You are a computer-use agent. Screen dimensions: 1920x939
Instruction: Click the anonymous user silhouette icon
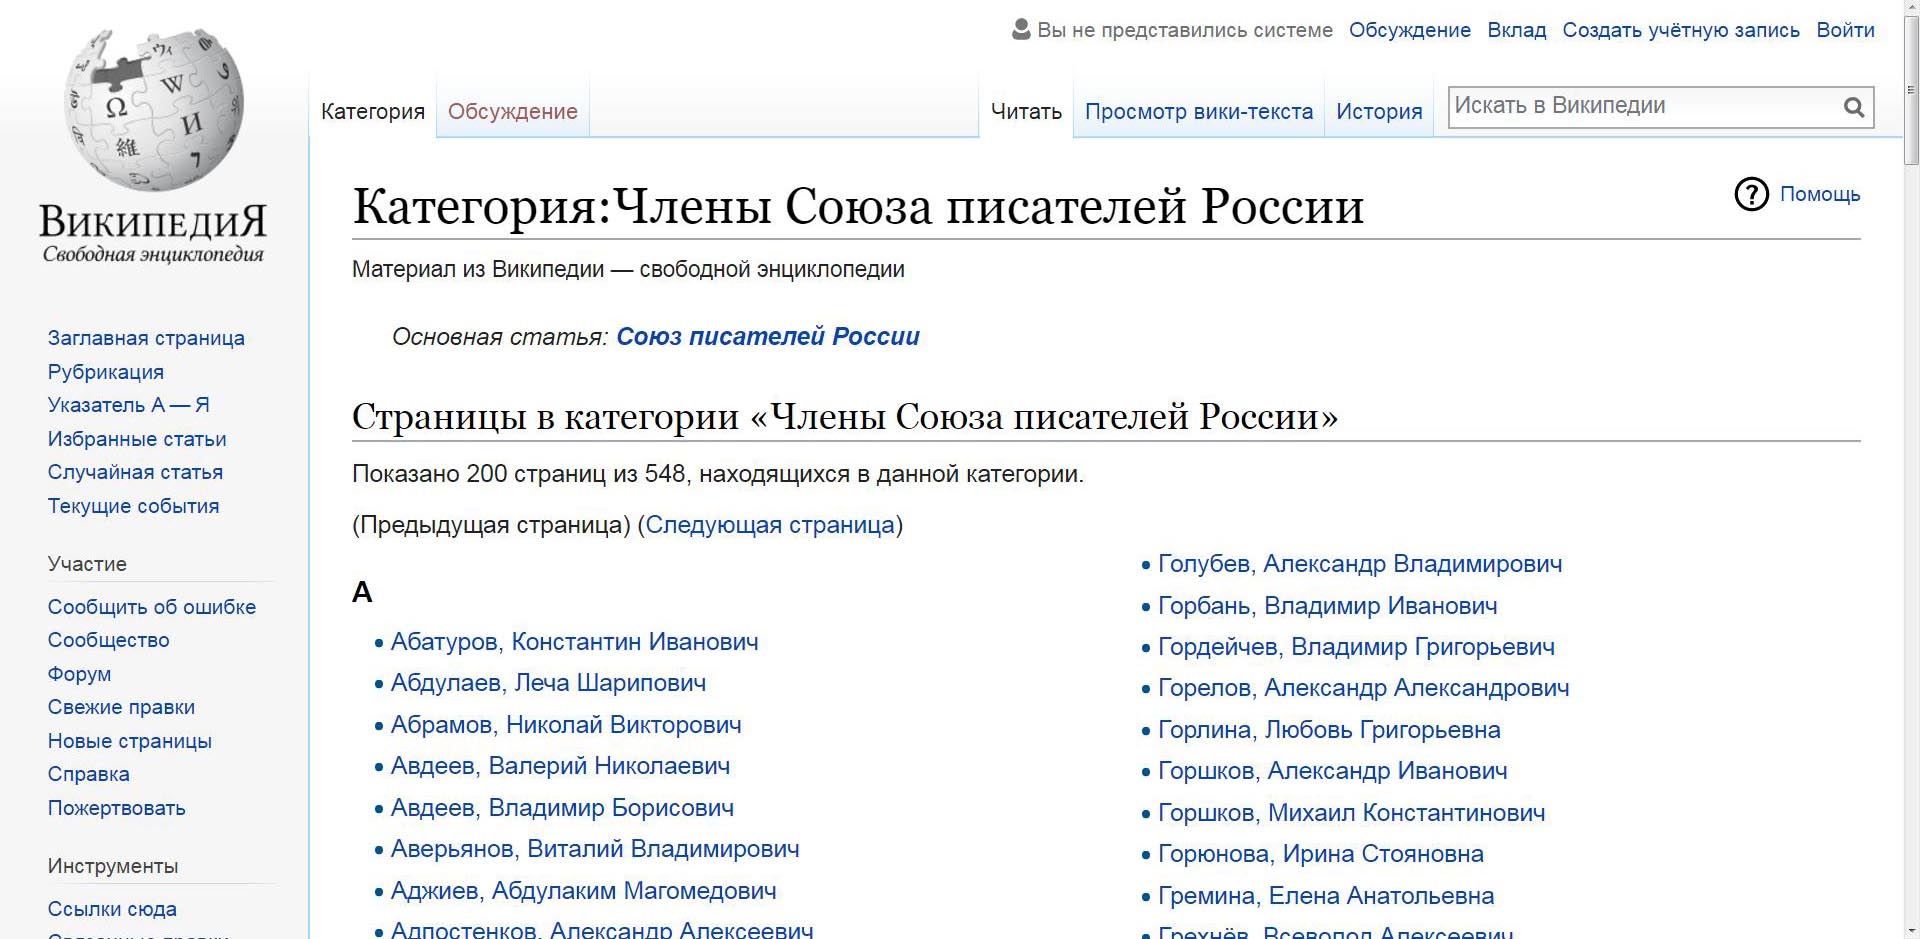(x=1021, y=30)
